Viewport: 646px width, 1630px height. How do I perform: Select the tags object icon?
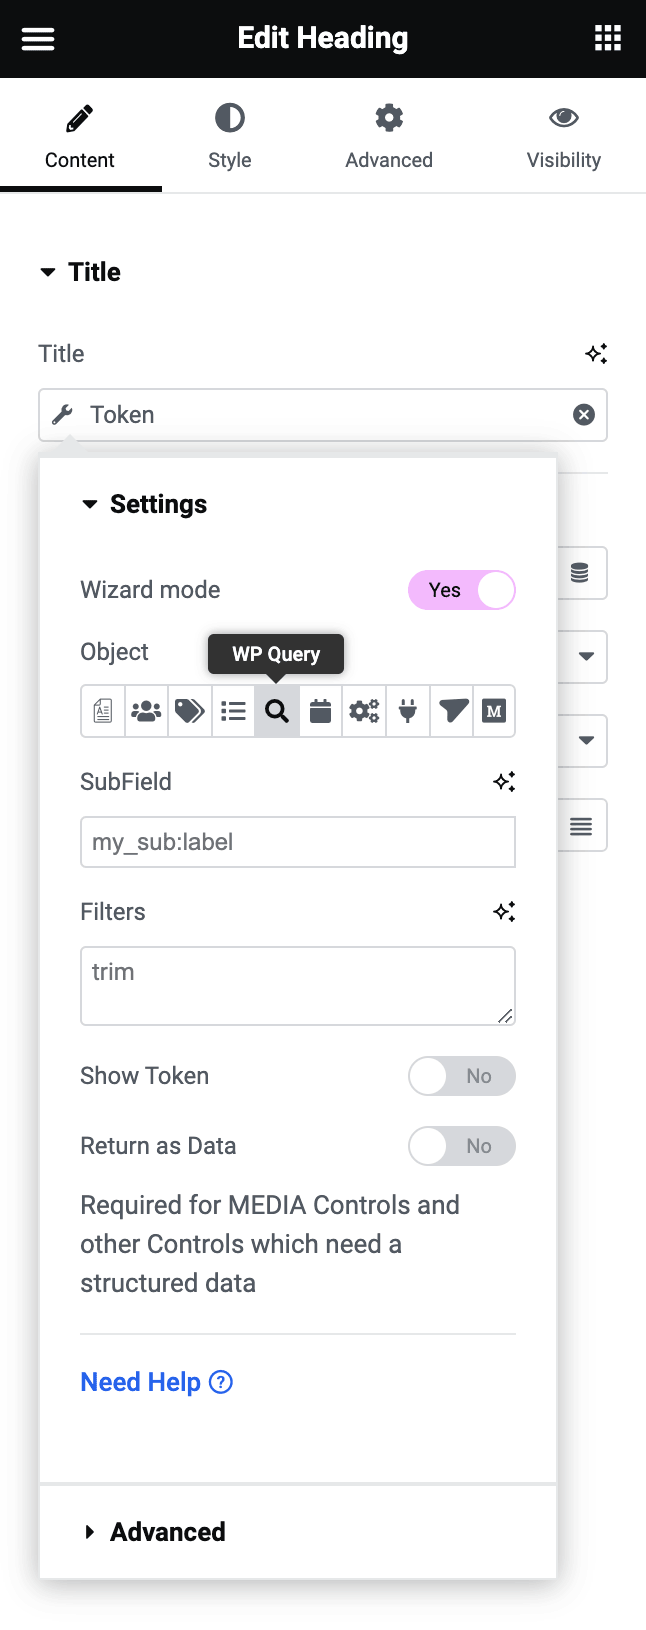[x=190, y=711]
